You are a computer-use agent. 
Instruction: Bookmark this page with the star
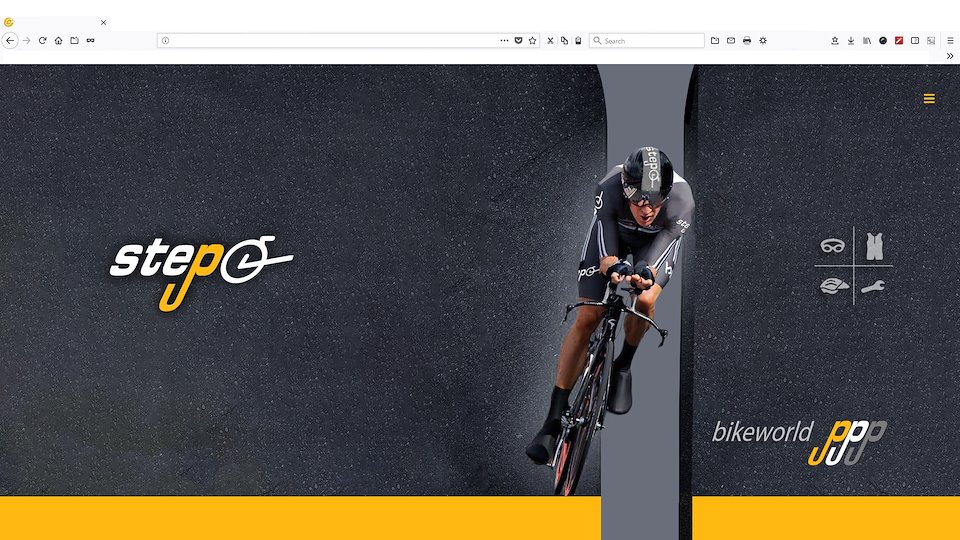pyautogui.click(x=533, y=40)
